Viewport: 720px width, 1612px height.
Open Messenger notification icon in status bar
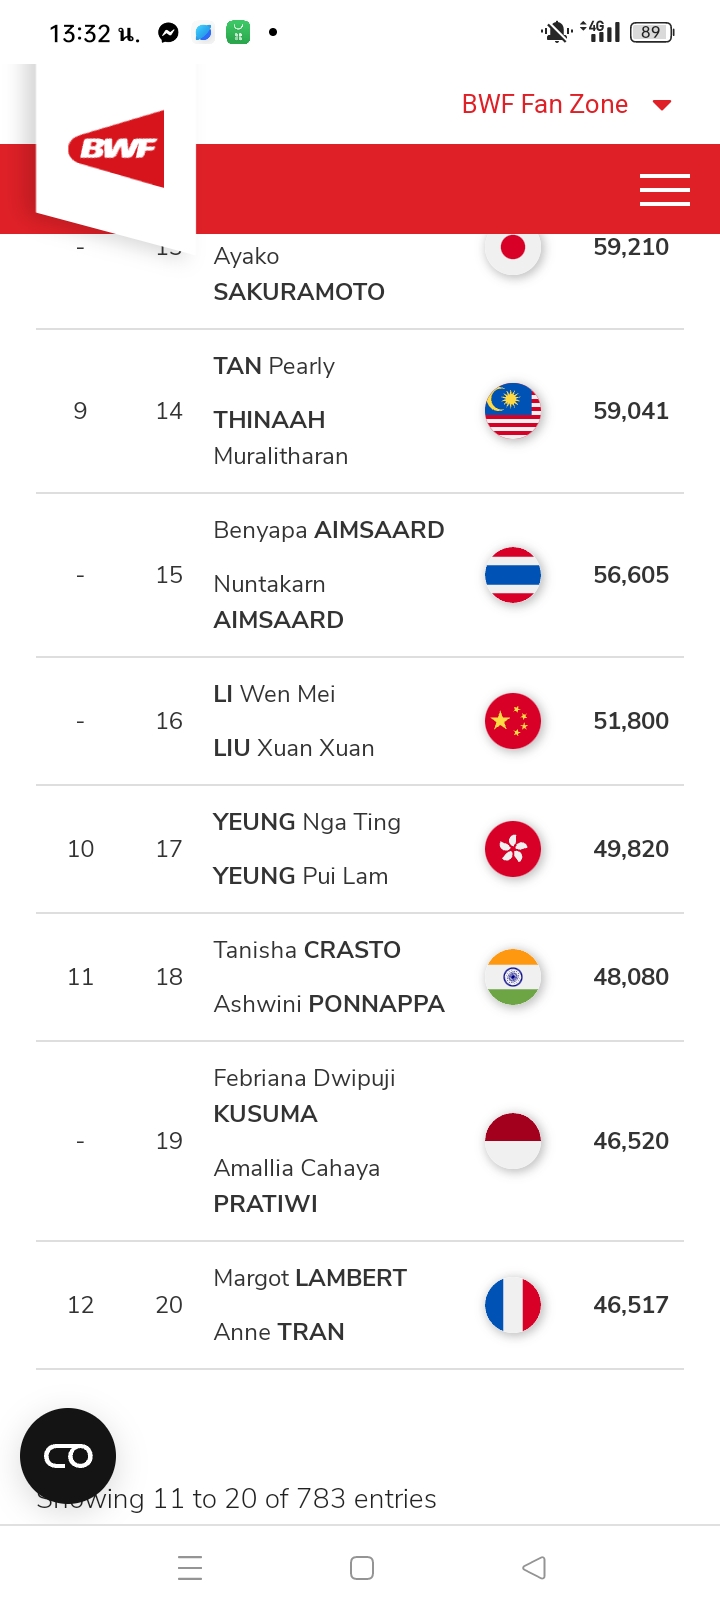click(x=168, y=33)
